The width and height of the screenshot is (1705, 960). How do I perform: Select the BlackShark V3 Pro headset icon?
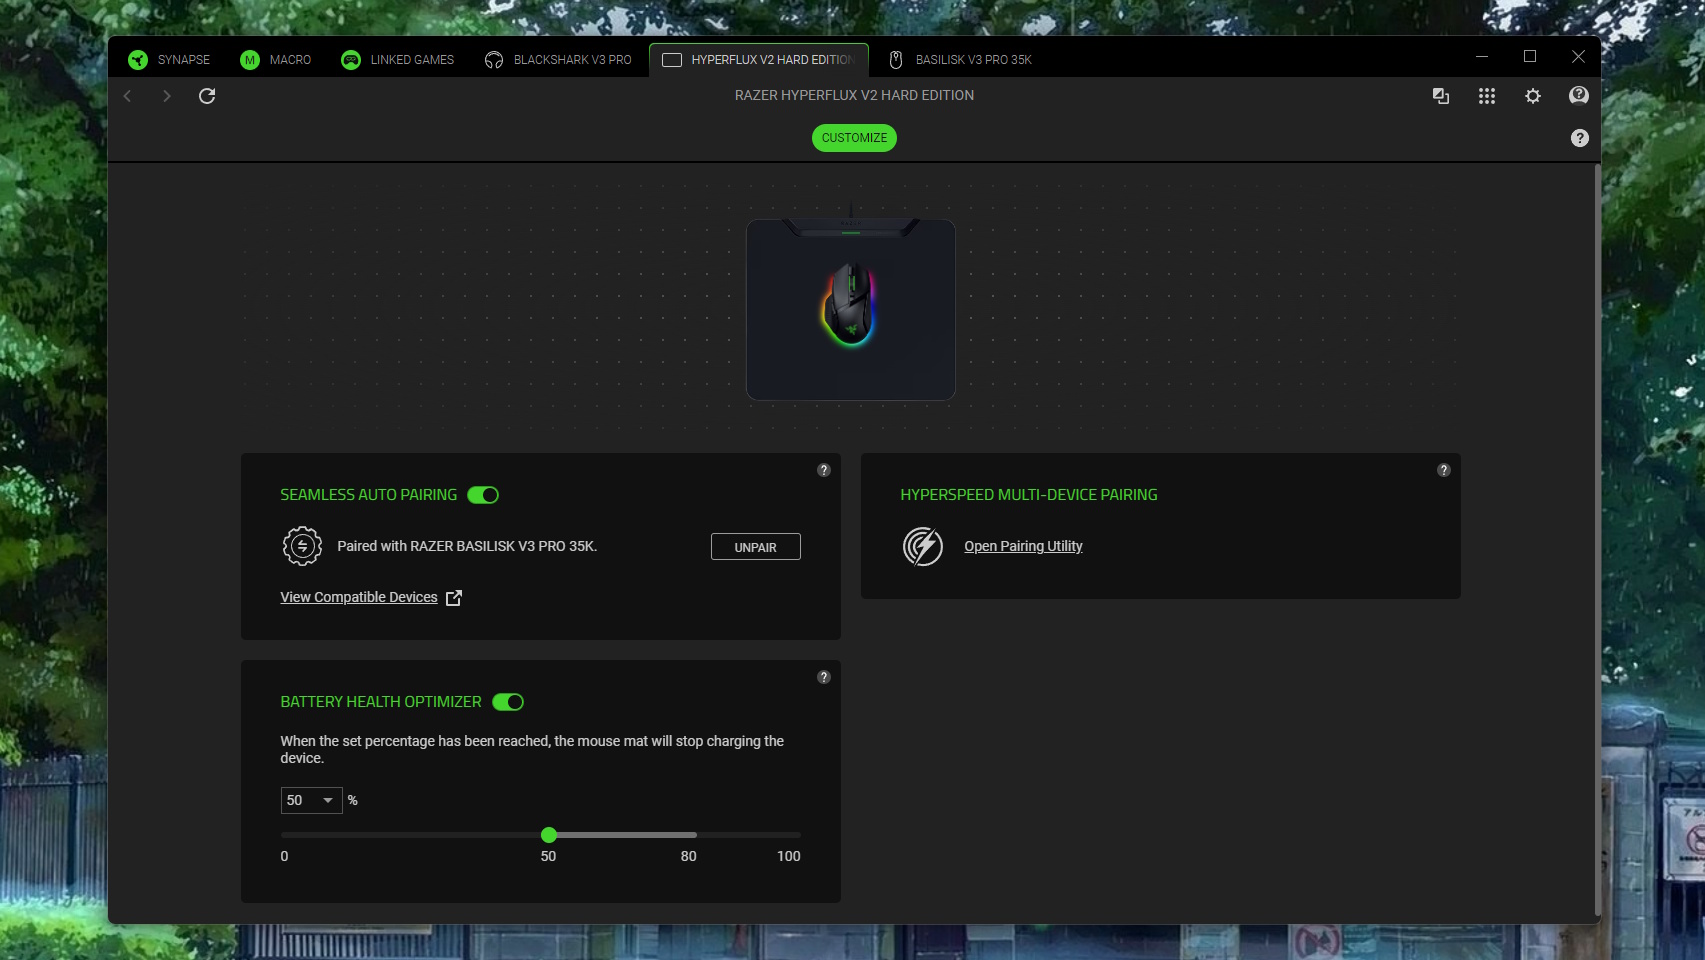(493, 59)
